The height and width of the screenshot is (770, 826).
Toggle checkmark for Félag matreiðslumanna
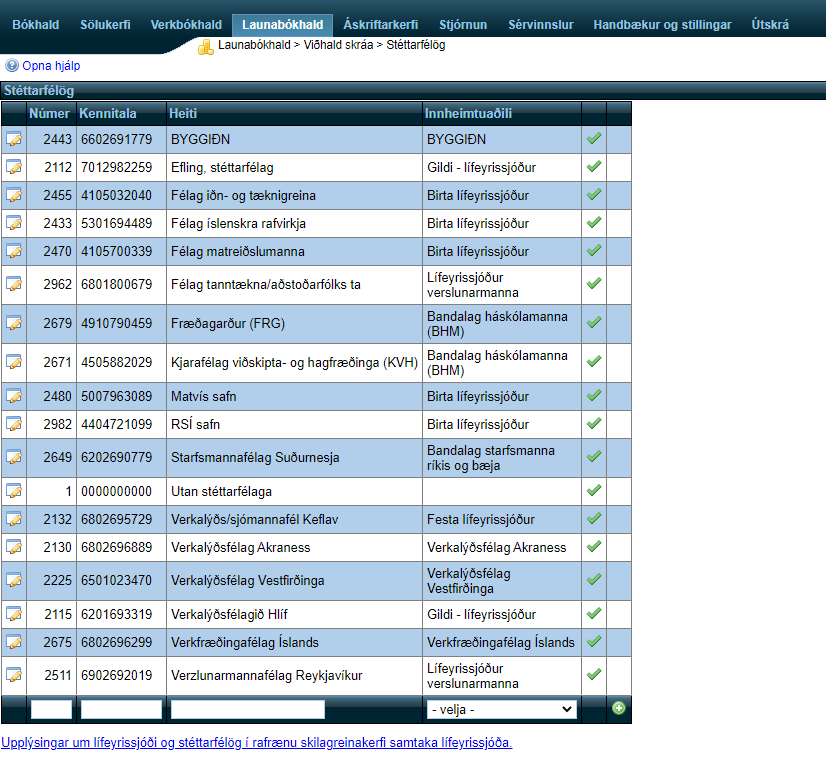click(x=593, y=251)
